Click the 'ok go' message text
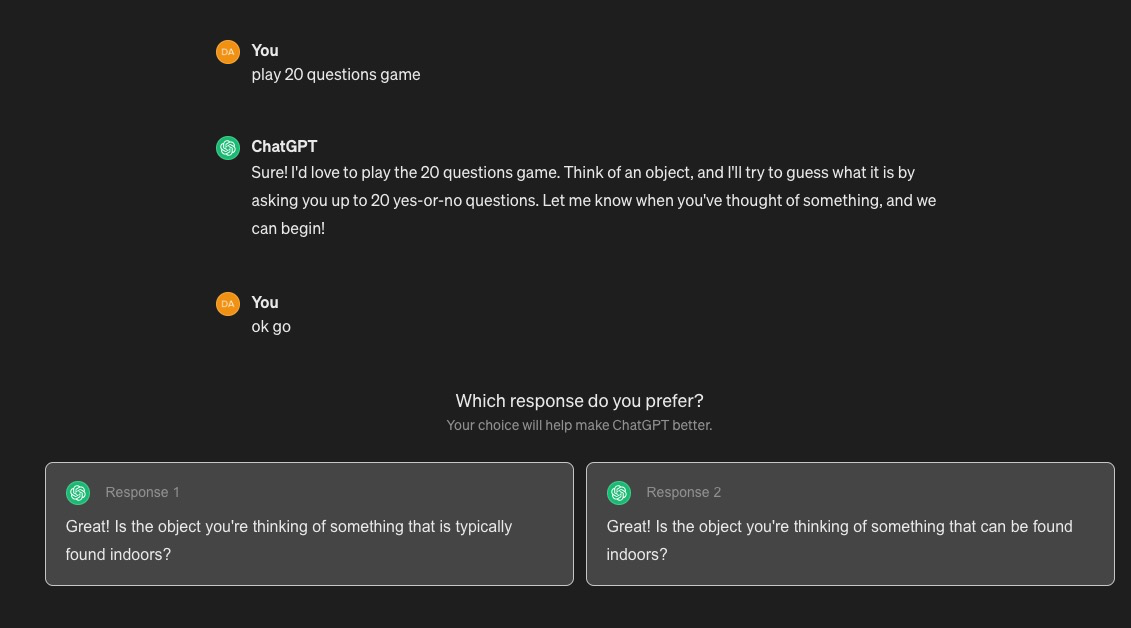 pos(271,326)
